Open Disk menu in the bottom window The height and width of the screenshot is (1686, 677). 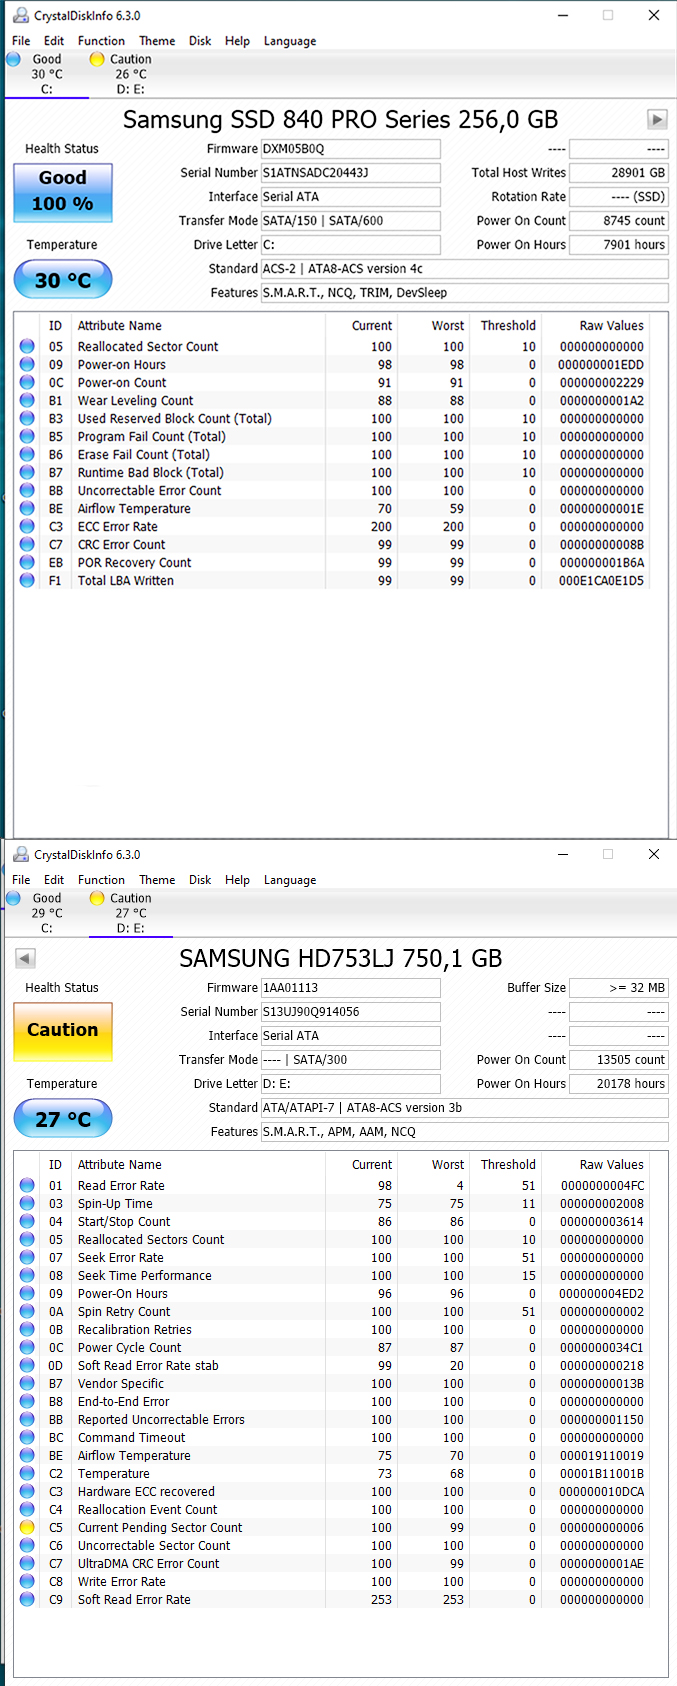click(x=200, y=880)
